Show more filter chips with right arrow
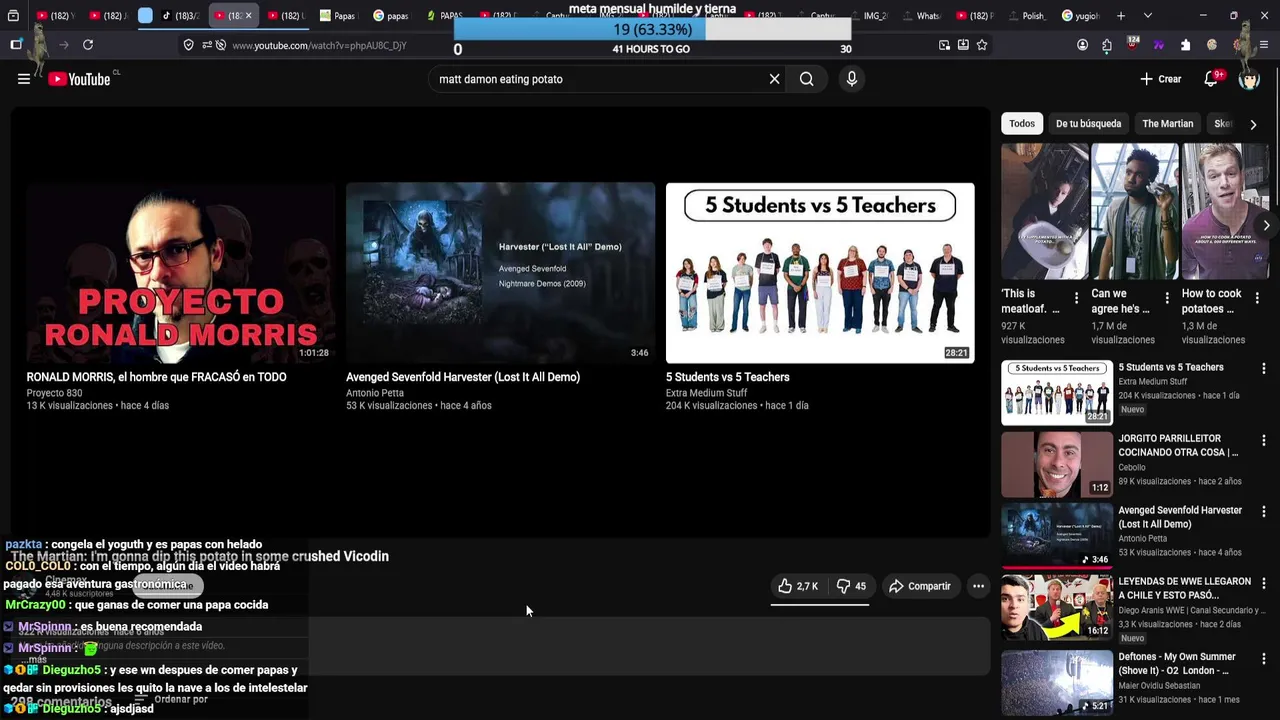This screenshot has height=720, width=1280. pos(1253,124)
